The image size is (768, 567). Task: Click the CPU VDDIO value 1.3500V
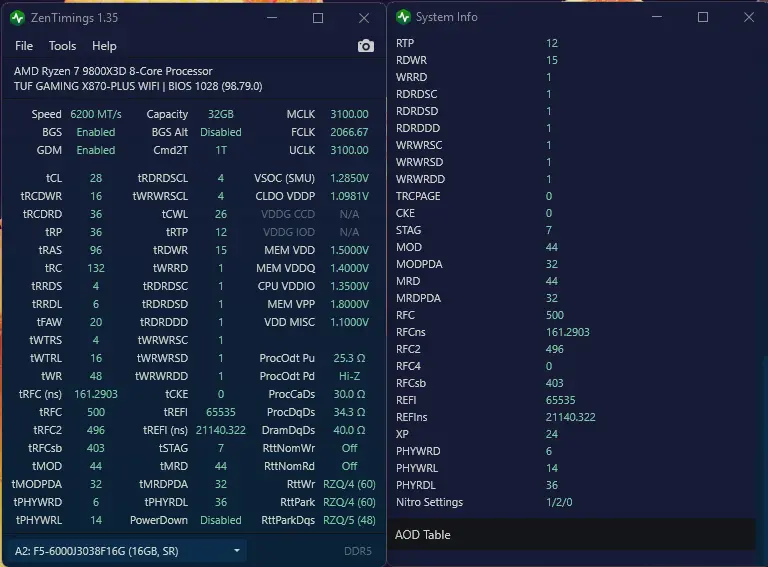tap(349, 286)
